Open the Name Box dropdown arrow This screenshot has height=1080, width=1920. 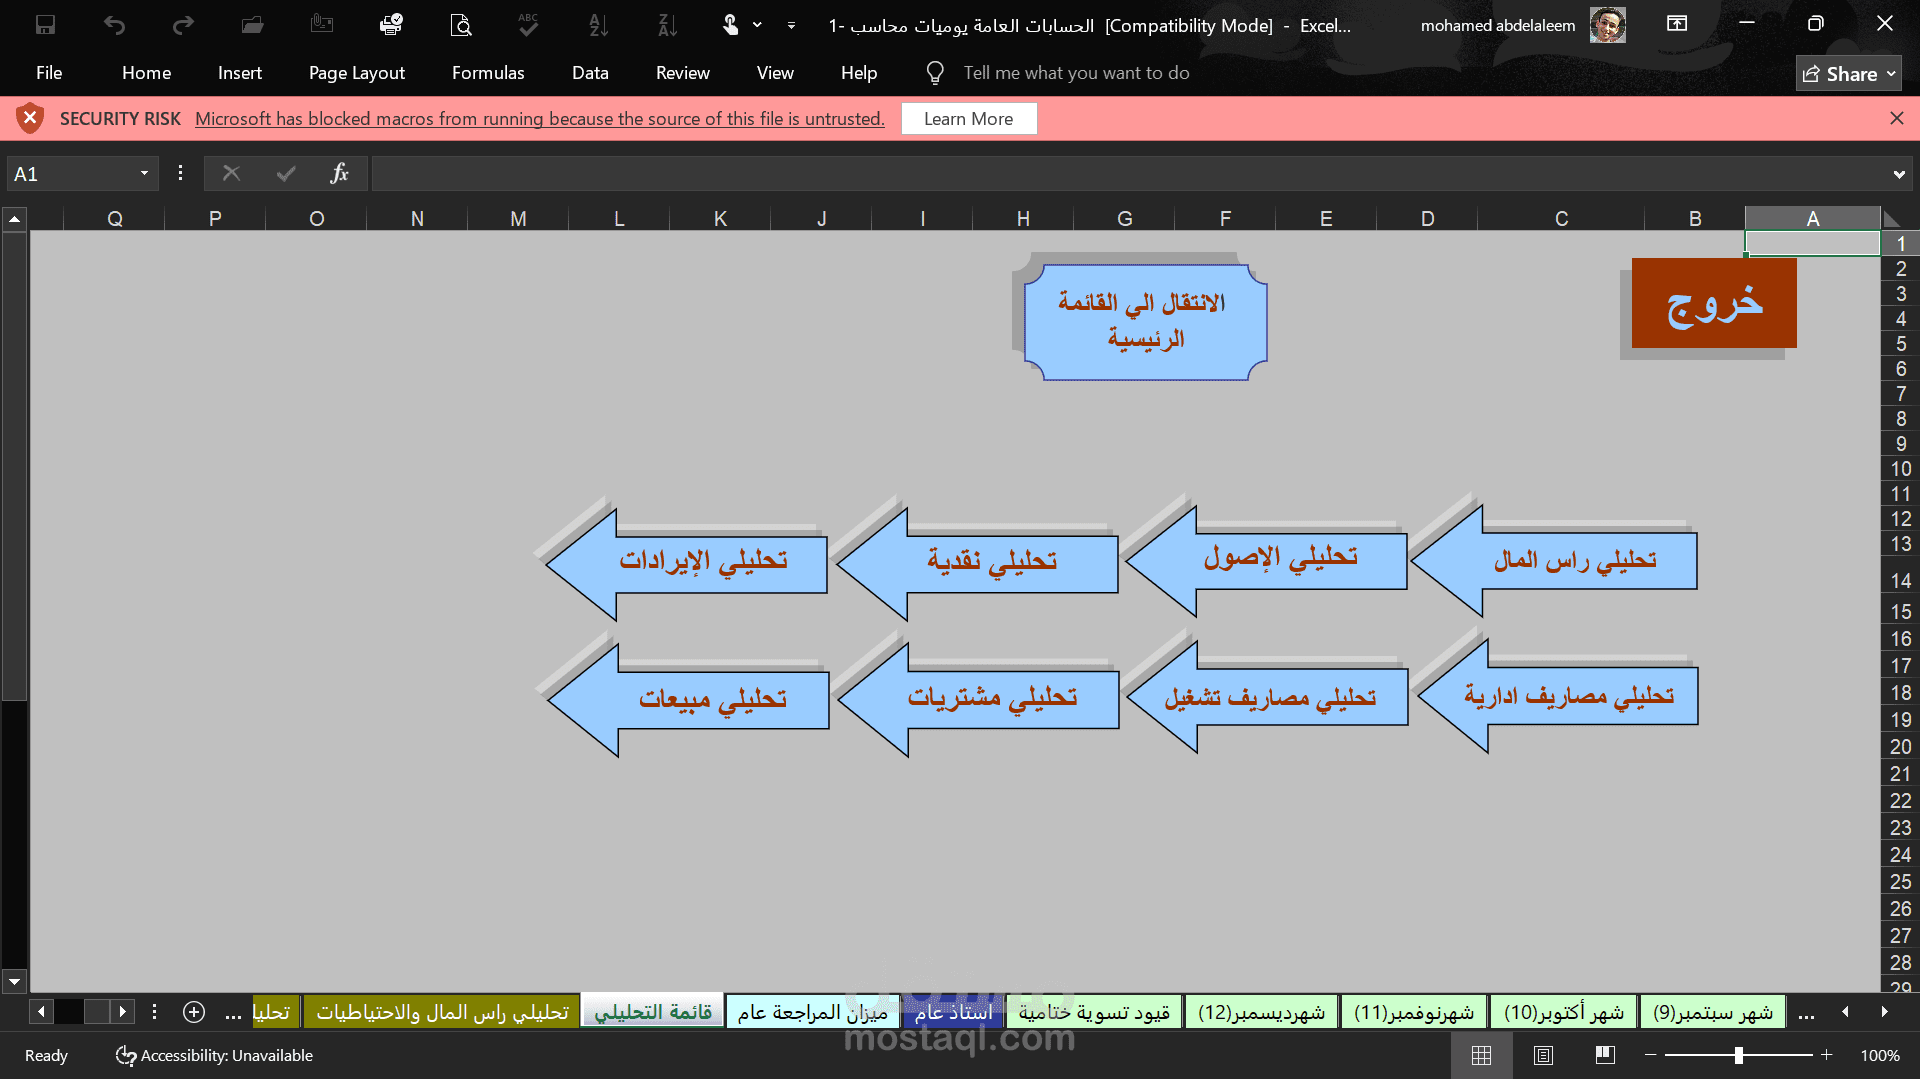pos(144,174)
